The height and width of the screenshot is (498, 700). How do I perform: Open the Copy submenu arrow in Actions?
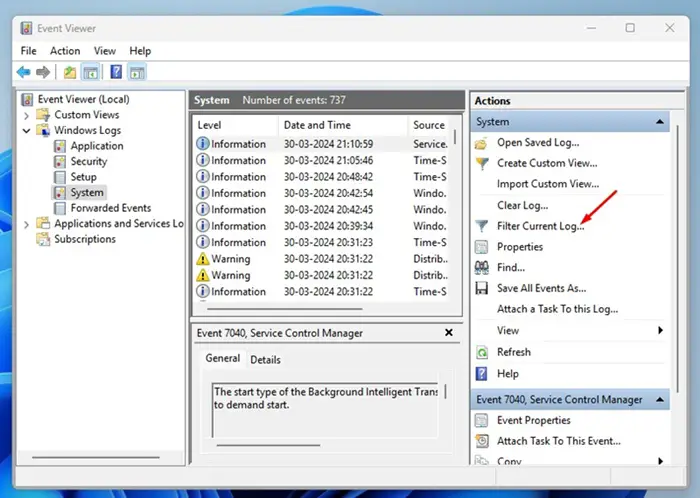(x=660, y=461)
